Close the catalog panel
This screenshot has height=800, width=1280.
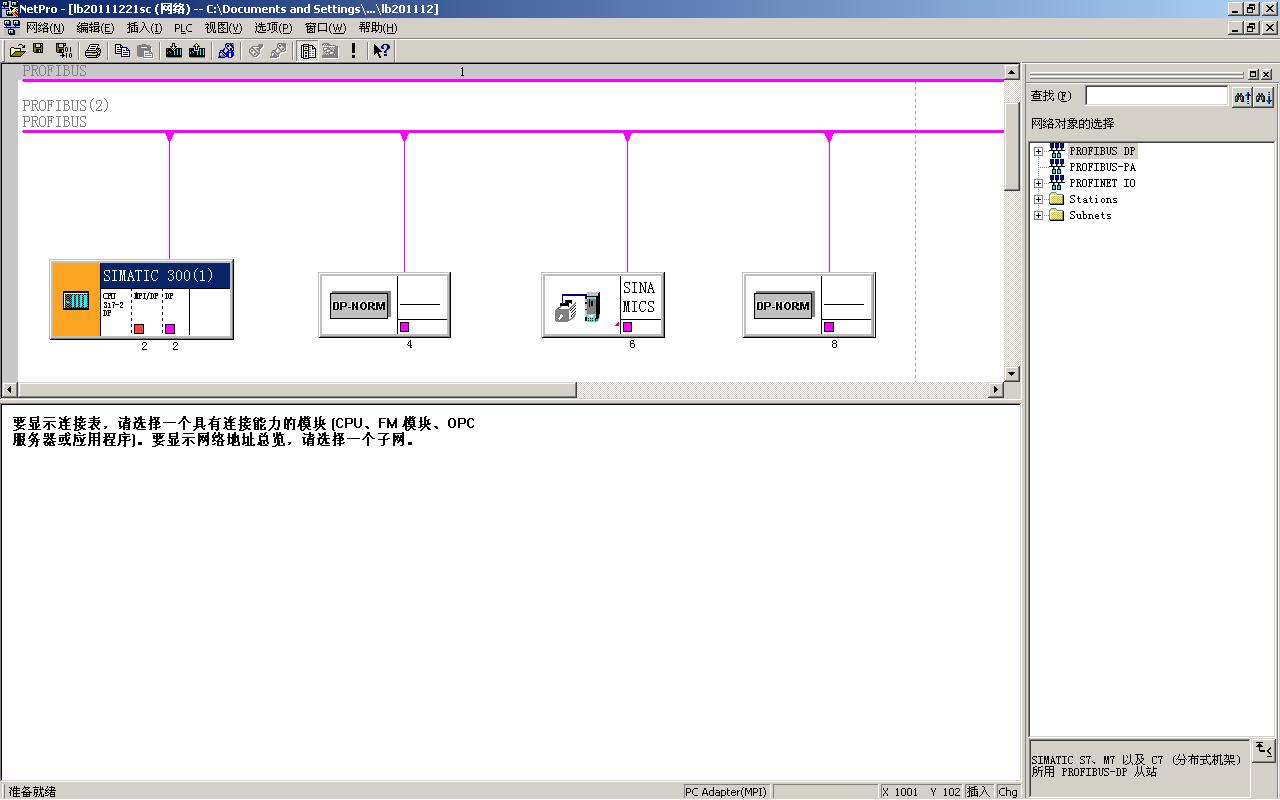1267,74
